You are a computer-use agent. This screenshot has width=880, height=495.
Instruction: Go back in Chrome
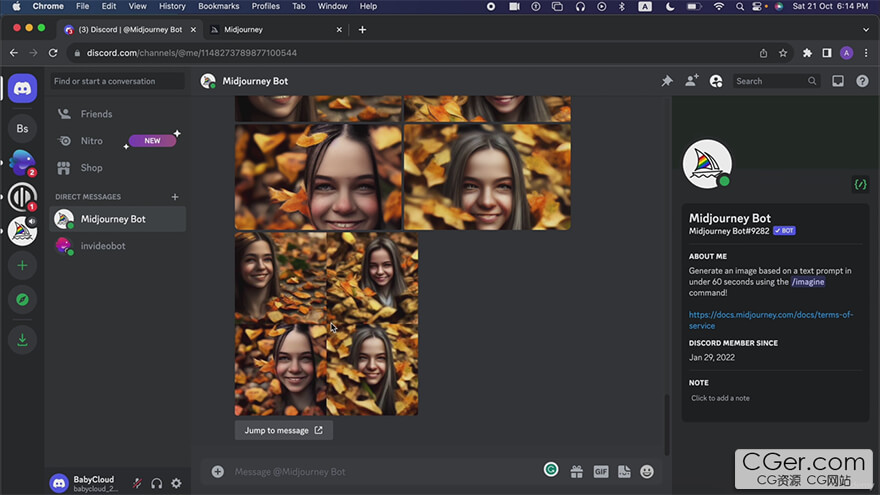click(14, 53)
